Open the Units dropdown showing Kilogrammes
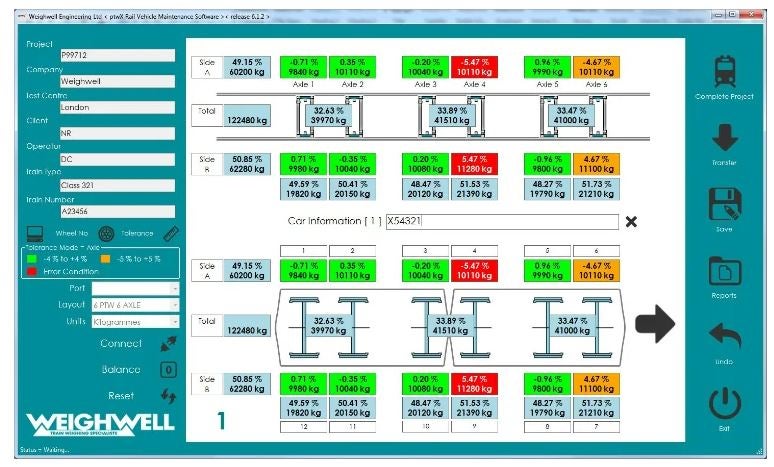The image size is (774, 467). tap(174, 322)
